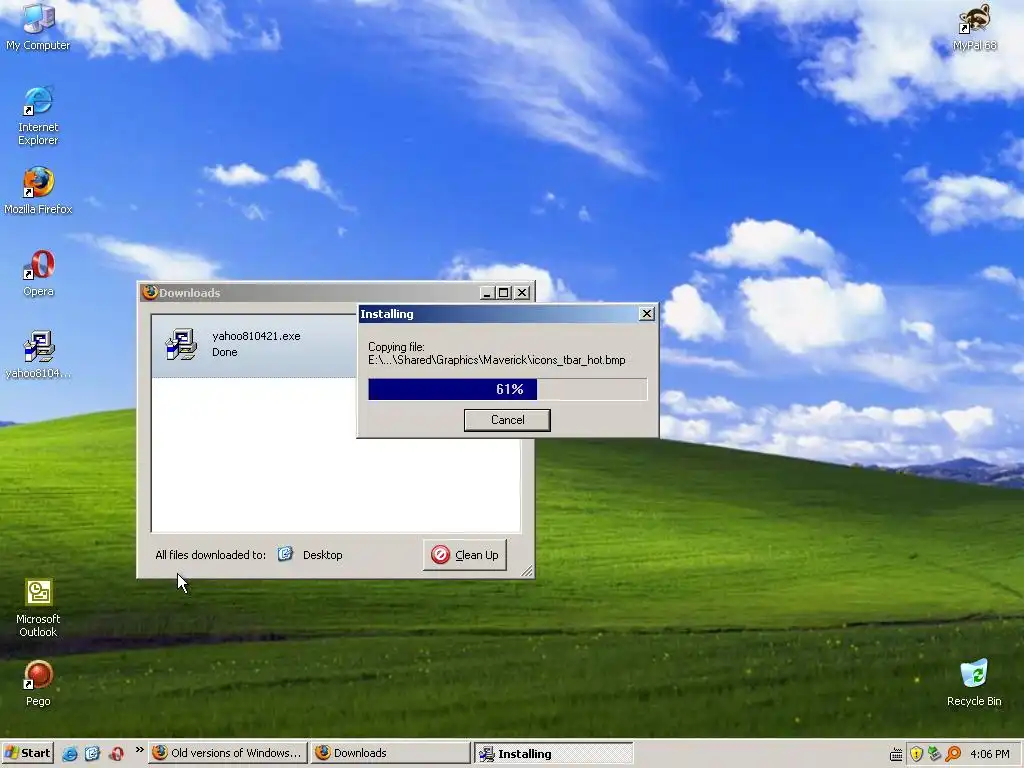
Task: Click the All files downloaded to label
Action: coord(210,555)
